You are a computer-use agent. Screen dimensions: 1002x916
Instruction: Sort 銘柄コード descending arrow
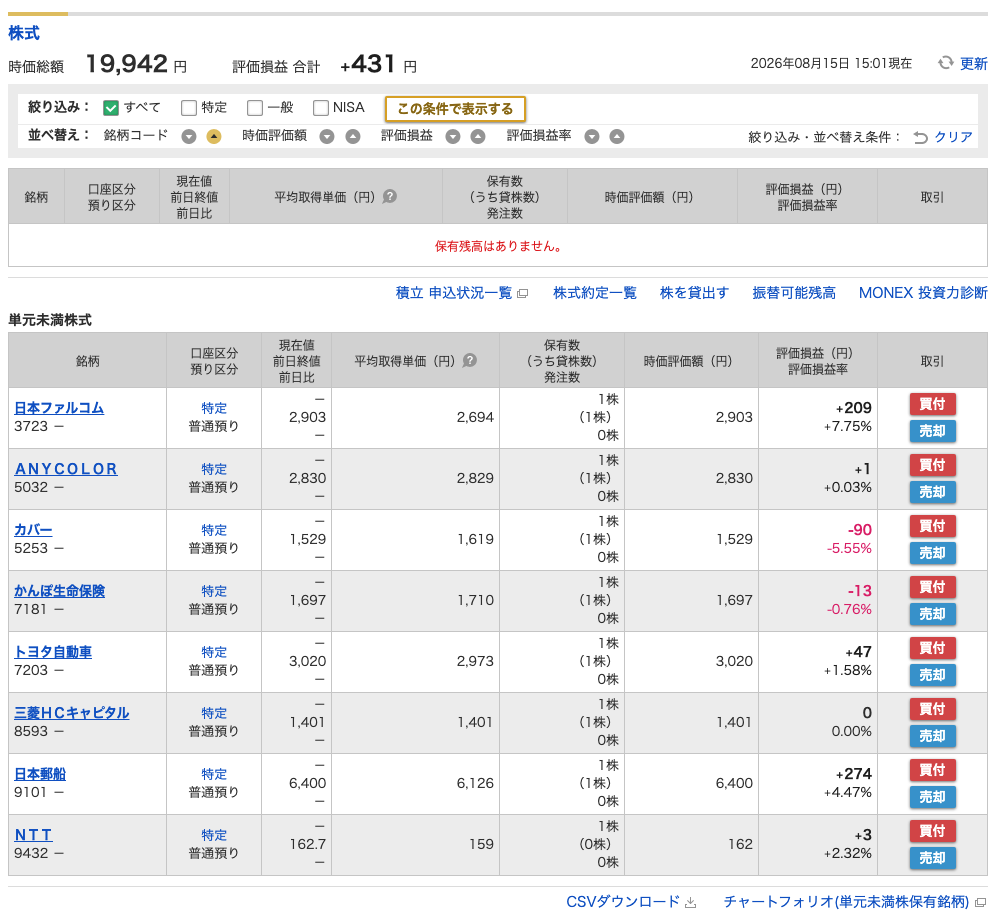pos(189,137)
